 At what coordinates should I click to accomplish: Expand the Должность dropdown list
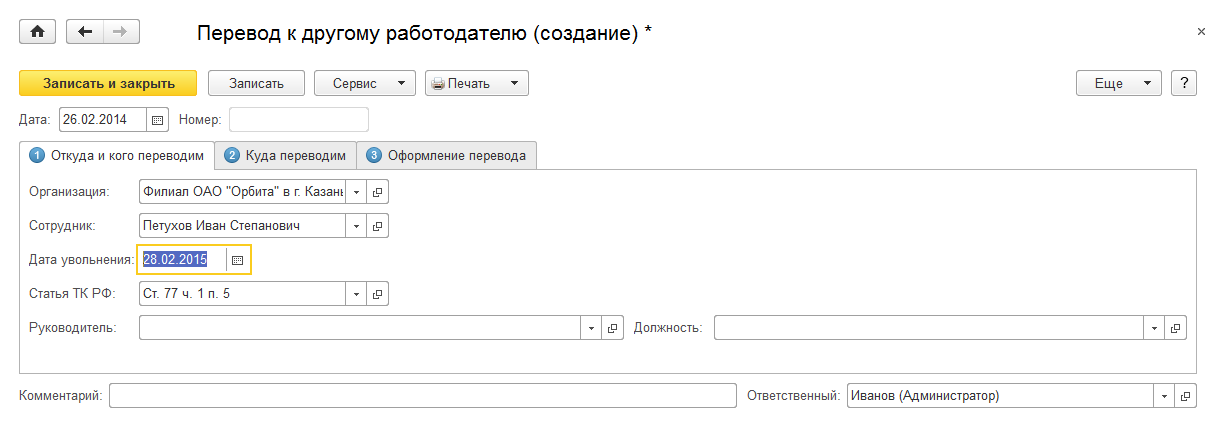point(1155,328)
